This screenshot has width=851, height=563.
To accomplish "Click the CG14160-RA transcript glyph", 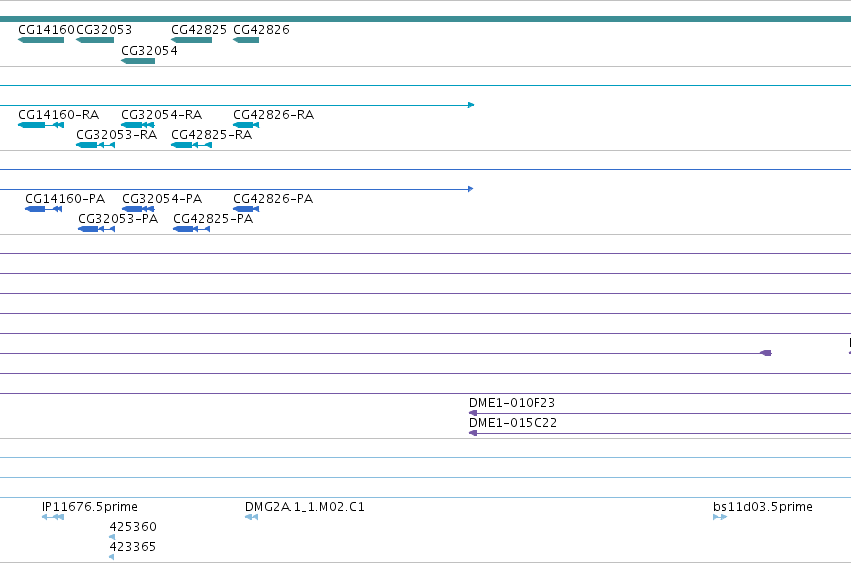I will pyautogui.click(x=41, y=125).
